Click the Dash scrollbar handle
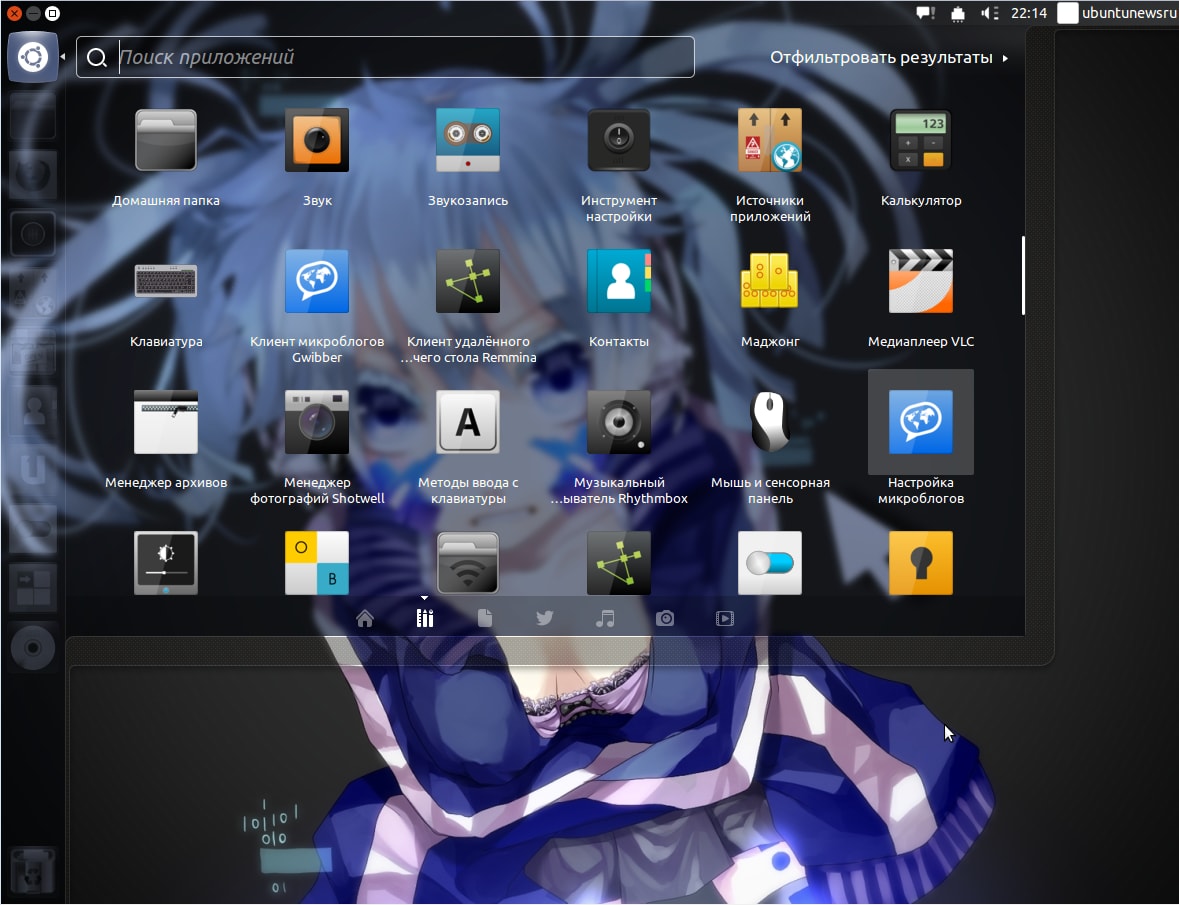This screenshot has height=905, width=1179. point(1023,275)
